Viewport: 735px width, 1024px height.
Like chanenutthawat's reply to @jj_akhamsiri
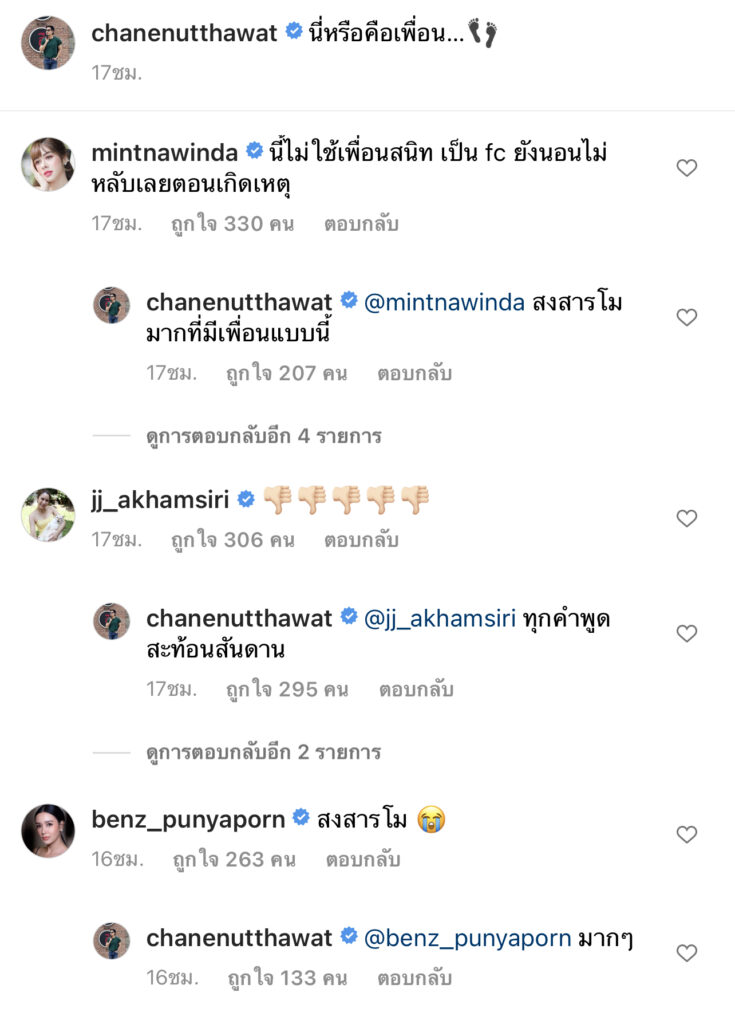point(686,633)
